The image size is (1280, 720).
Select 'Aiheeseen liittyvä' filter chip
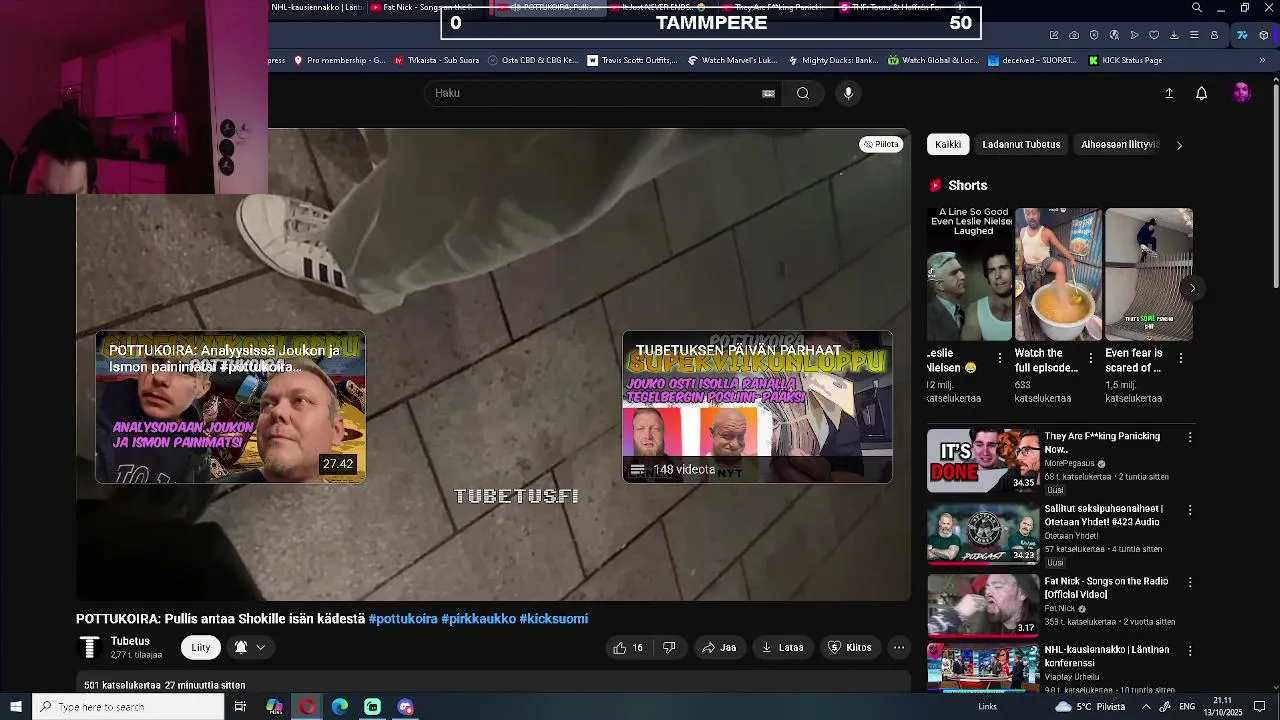[x=1119, y=145]
